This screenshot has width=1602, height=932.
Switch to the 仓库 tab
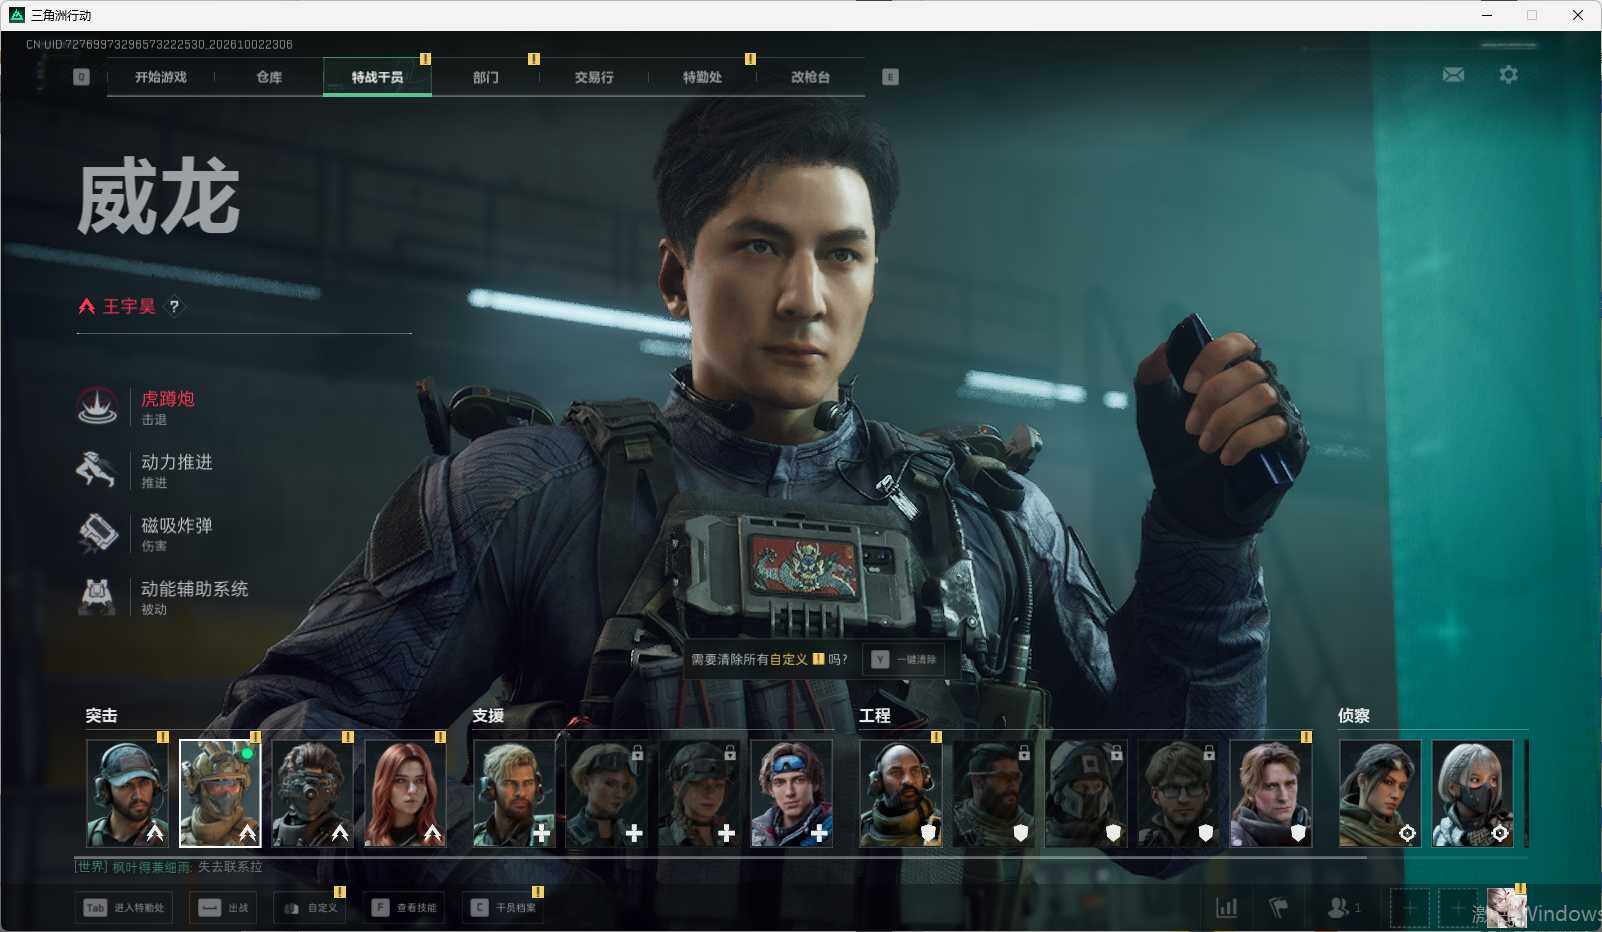click(269, 77)
